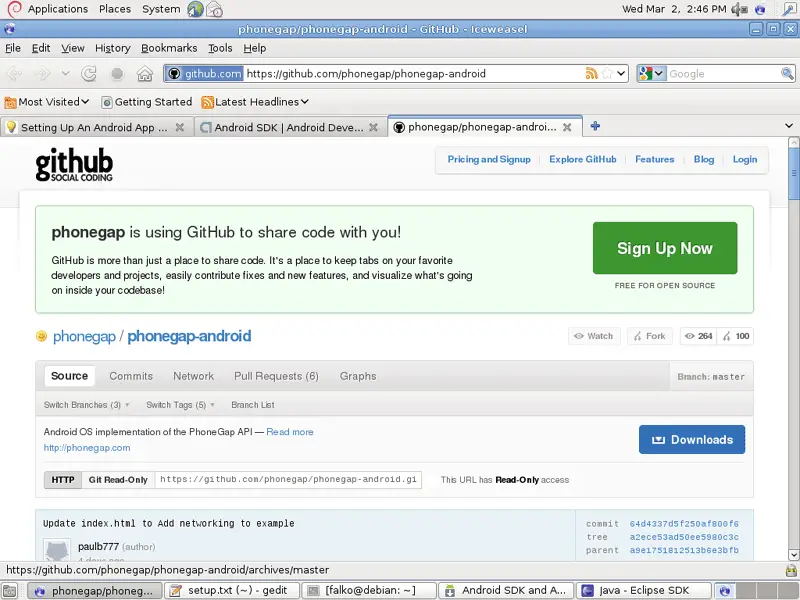The height and width of the screenshot is (600, 800).
Task: Select the Git Read-Only clone URL option
Action: point(118,480)
